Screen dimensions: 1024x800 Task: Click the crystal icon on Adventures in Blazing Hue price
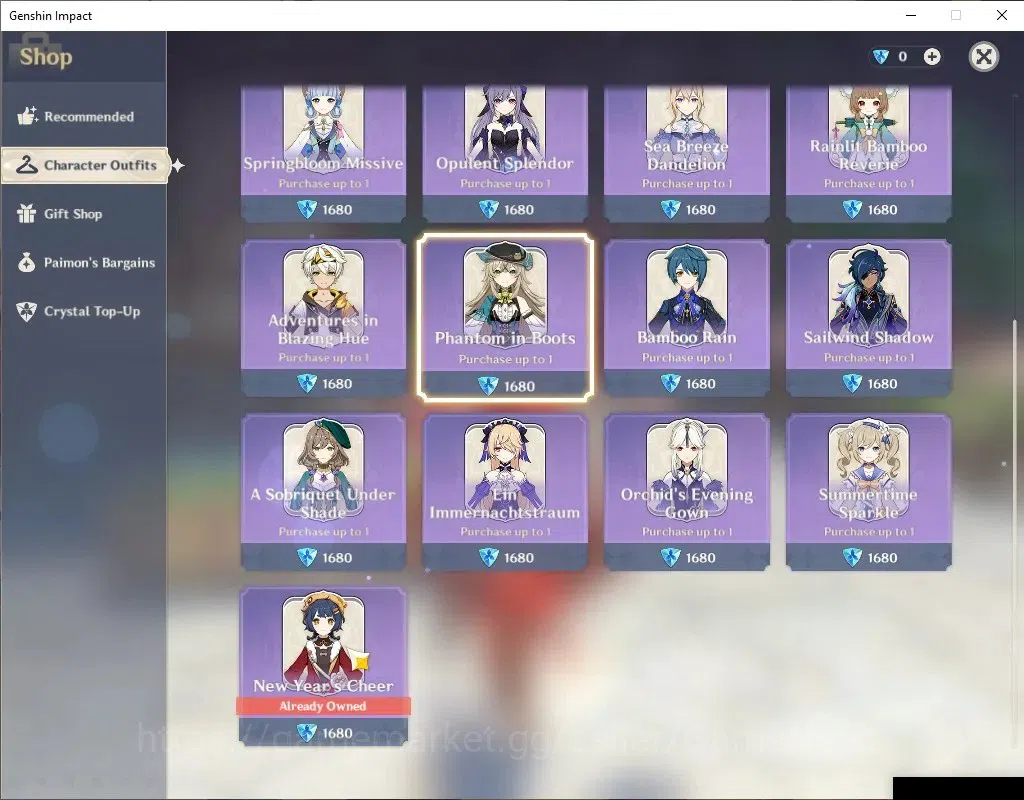coord(307,383)
